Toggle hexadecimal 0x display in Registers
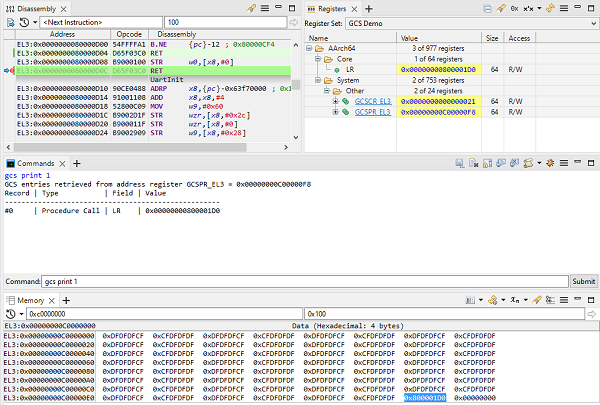Image resolution: width=600 pixels, height=405 pixels. pyautogui.click(x=516, y=7)
